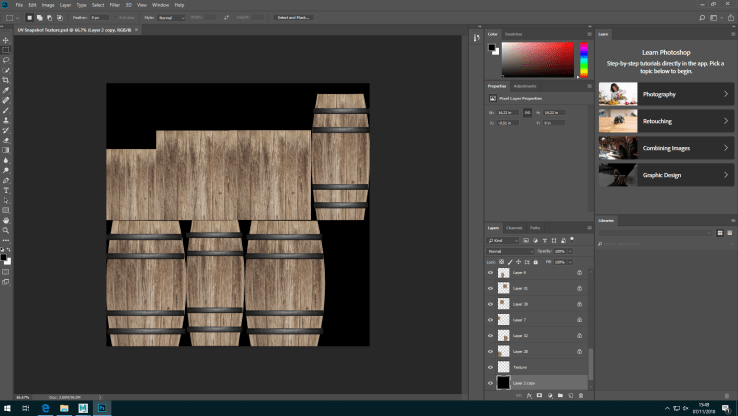738x416 pixels.
Task: Select the Hand tool
Action: (x=6, y=220)
